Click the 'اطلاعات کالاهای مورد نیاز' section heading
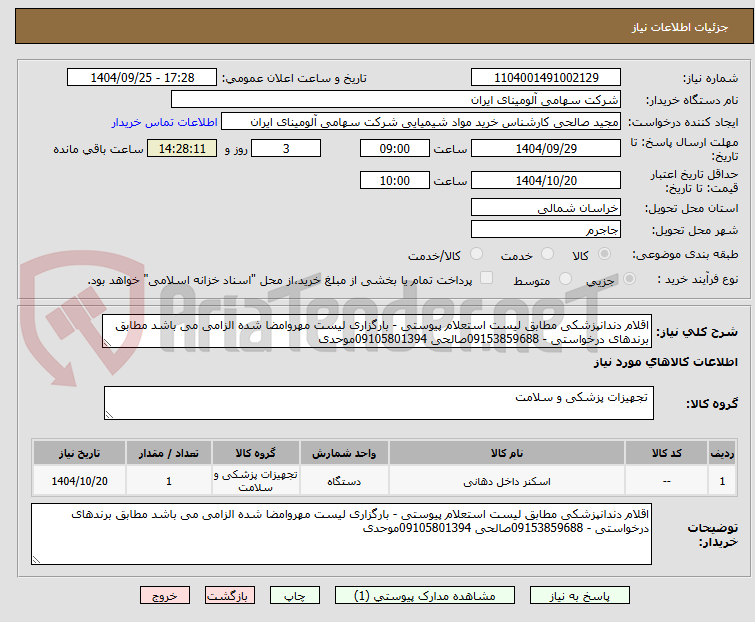The width and height of the screenshot is (755, 622). coord(665,362)
